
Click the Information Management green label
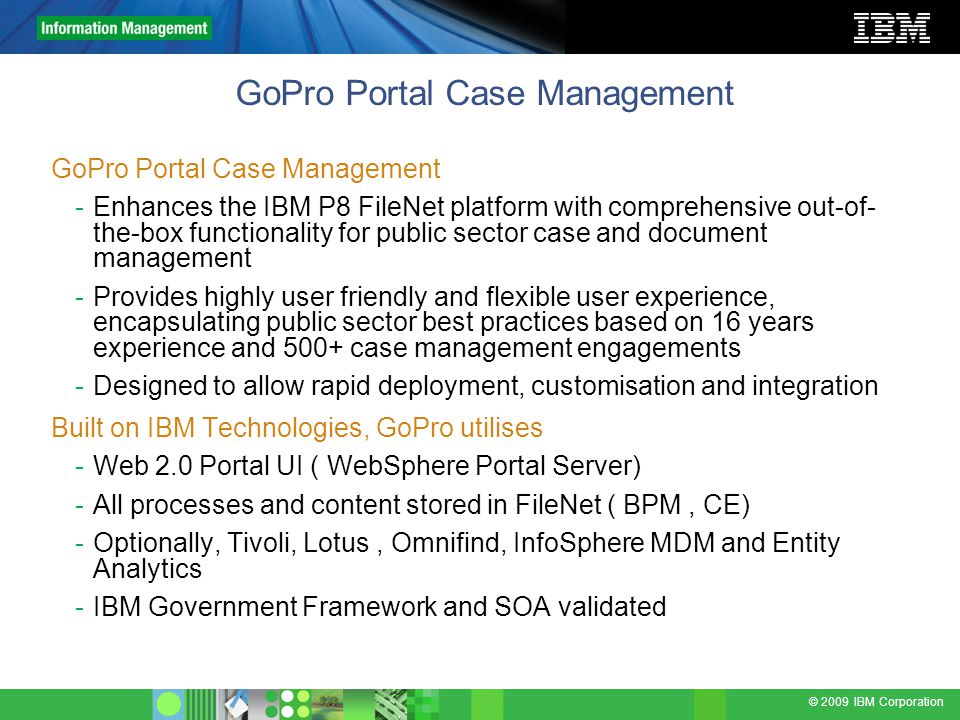(124, 28)
